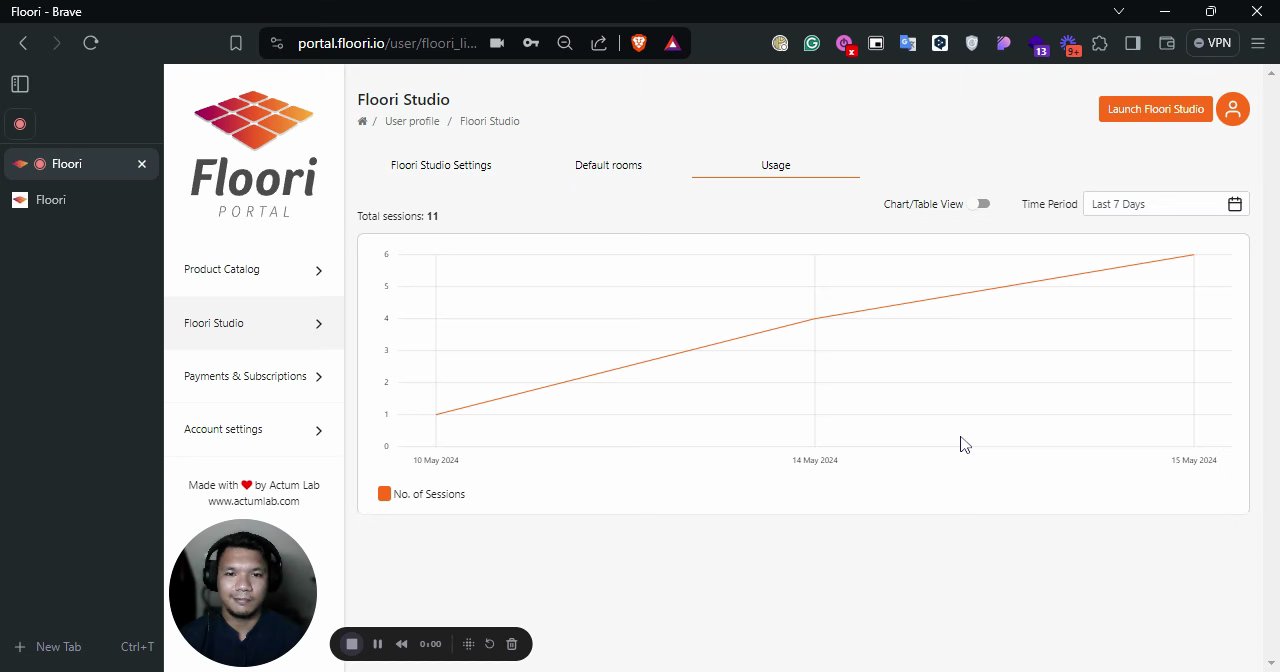Click the zoom magnifier icon in address bar
The width and height of the screenshot is (1280, 672).
click(x=565, y=43)
